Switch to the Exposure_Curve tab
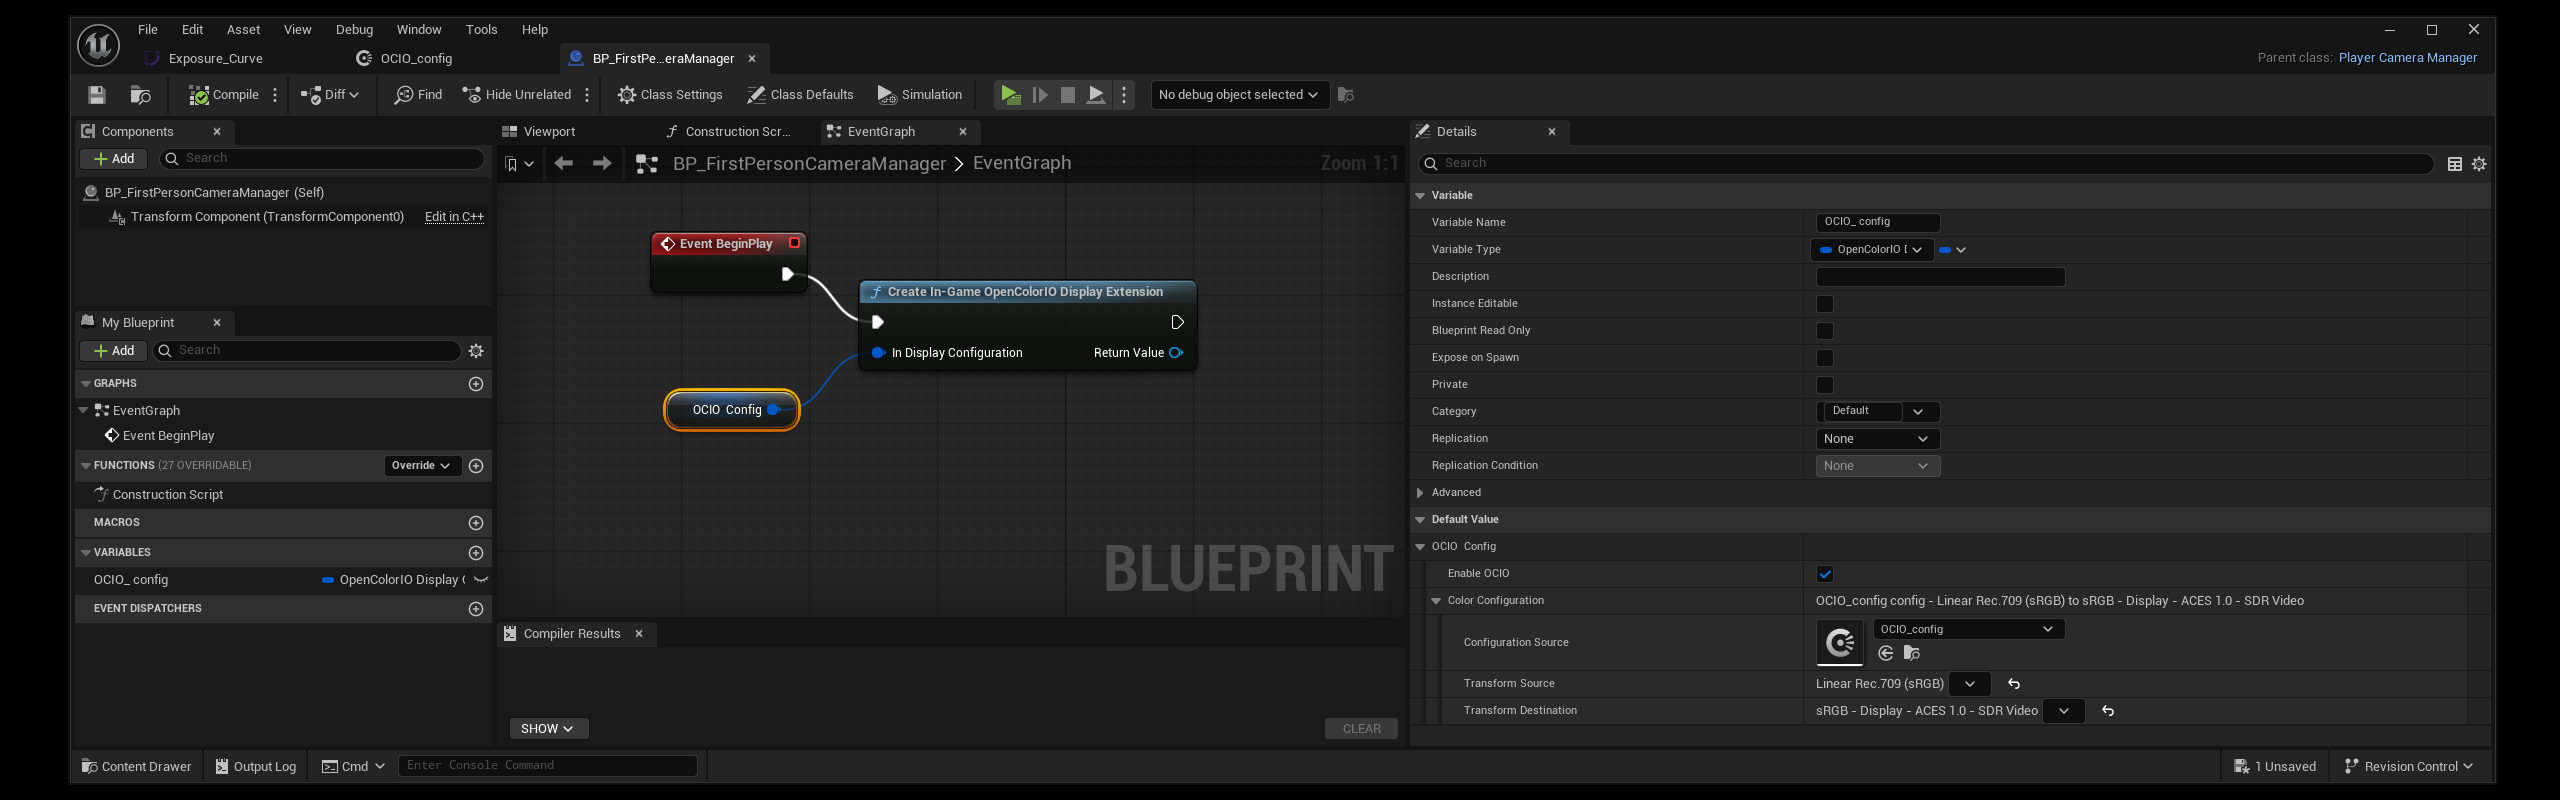The height and width of the screenshot is (800, 2560). (215, 59)
